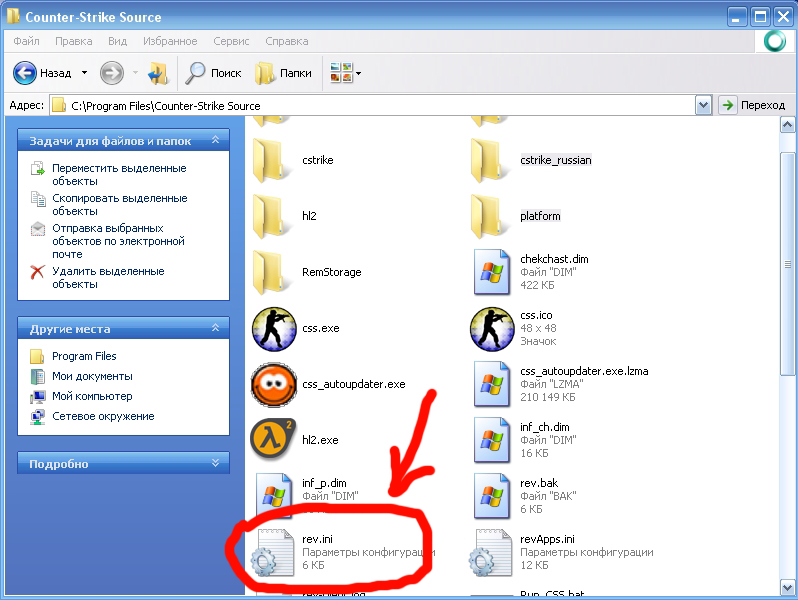Select the inf_p.dim file icon

[x=273, y=496]
